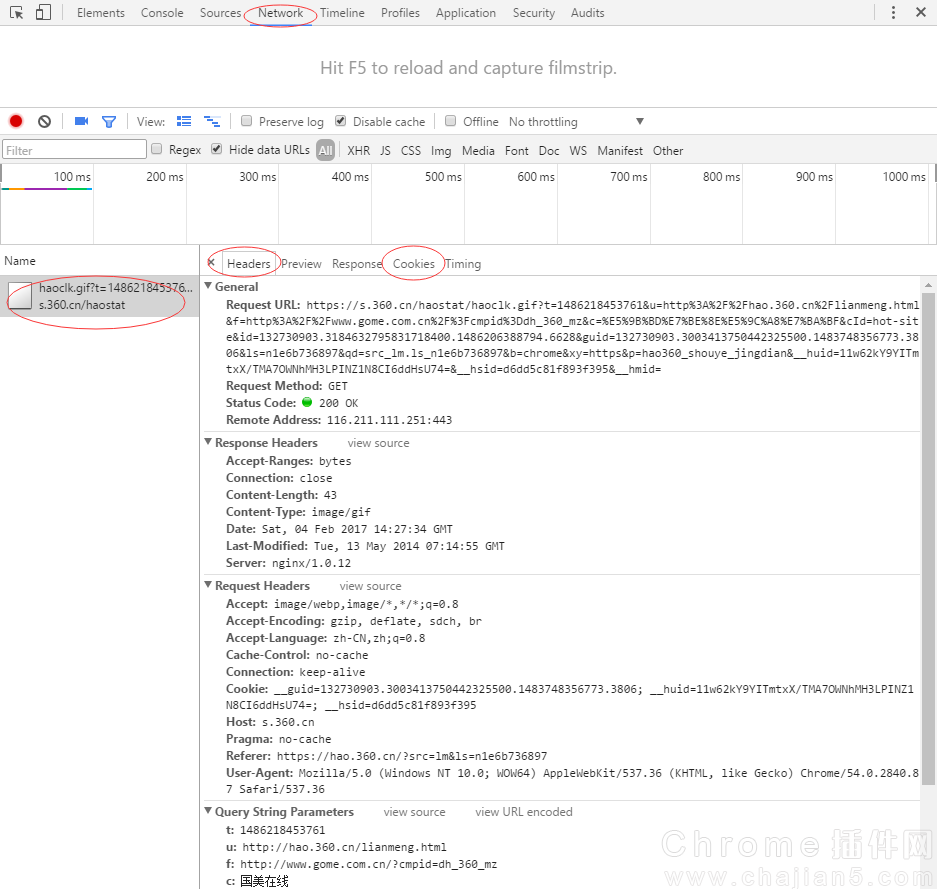Viewport: 937px width, 889px height.
Task: Toggle the blue filter funnel icon
Action: [109, 121]
